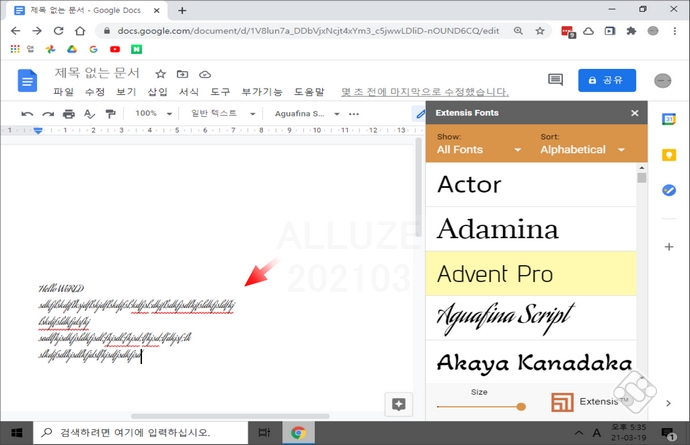Click the move to folder icon
Screen dimensions: 690x445
(182, 74)
